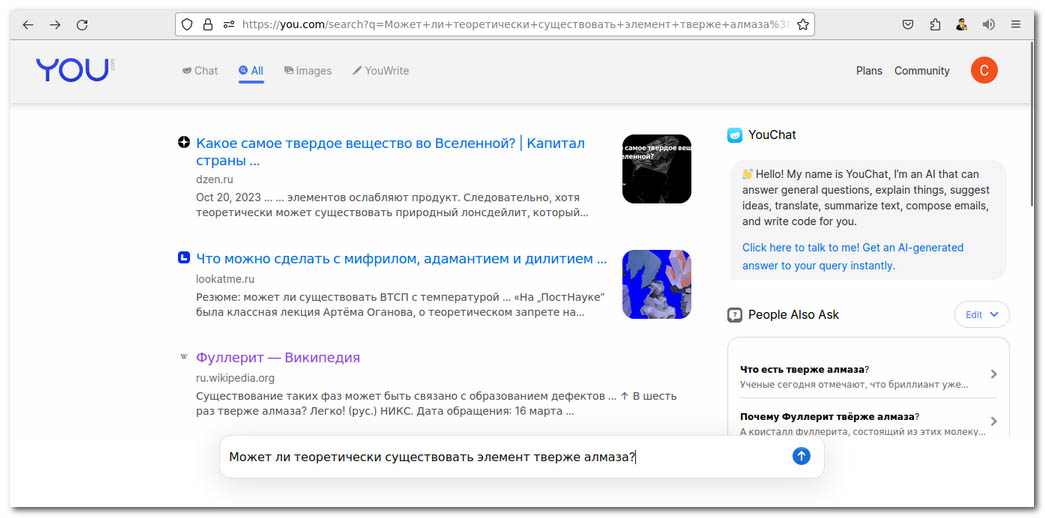Screen dimensions: 1045x518
Task: Go forward with the browser forward arrow
Action: [x=55, y=25]
